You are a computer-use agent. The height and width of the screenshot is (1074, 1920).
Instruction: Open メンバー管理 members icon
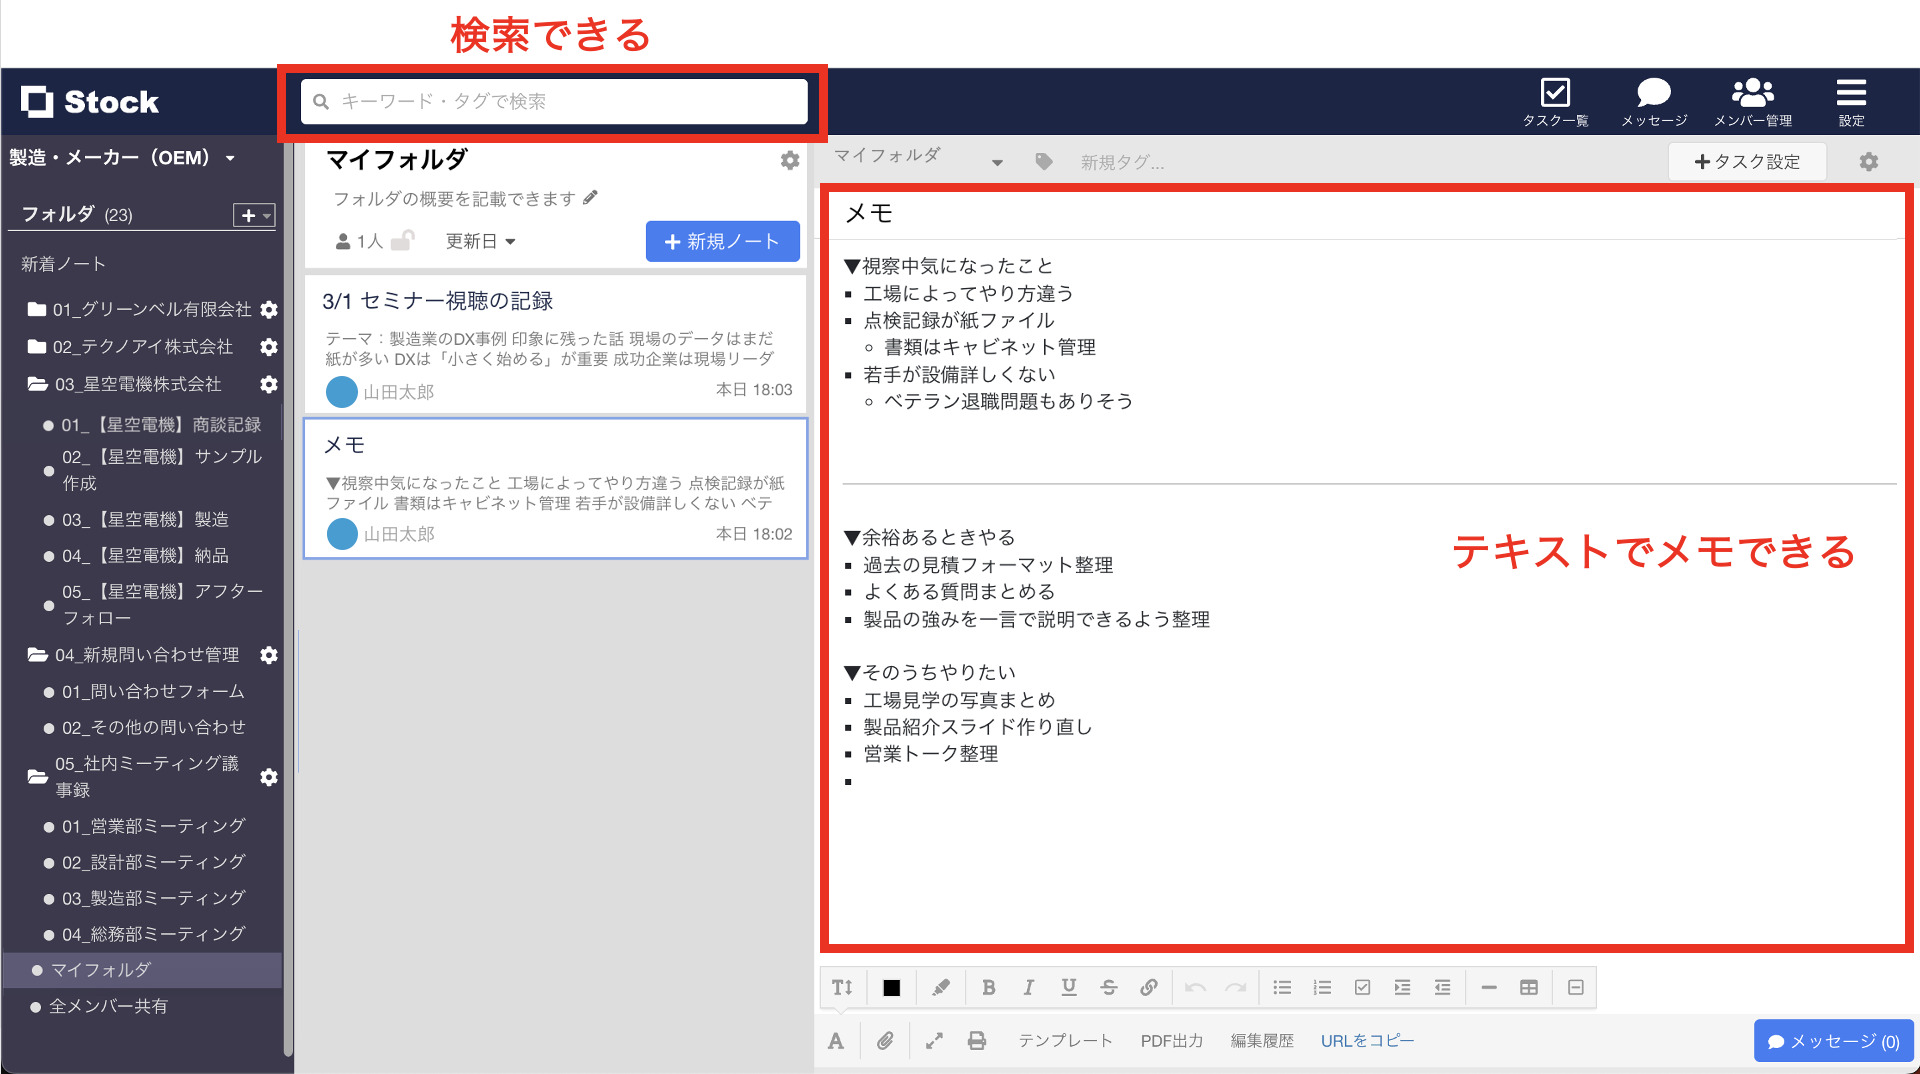point(1751,93)
